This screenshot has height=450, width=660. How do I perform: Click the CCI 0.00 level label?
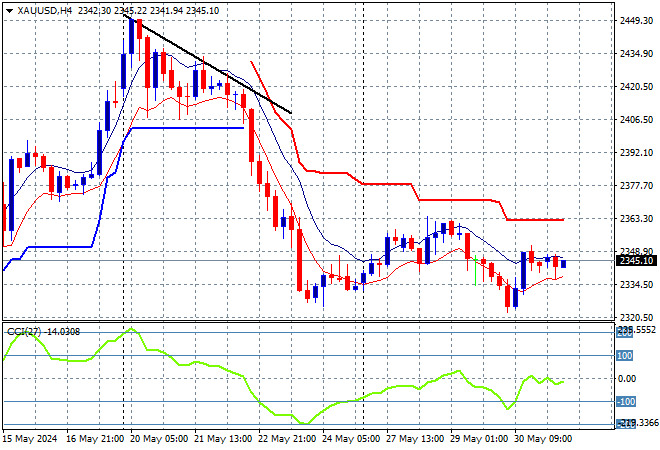click(624, 379)
